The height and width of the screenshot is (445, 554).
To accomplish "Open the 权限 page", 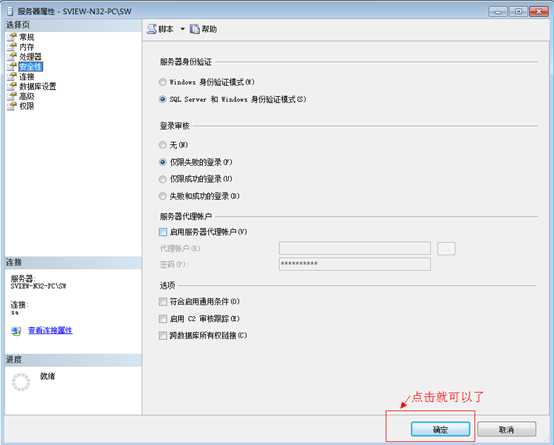I will [x=26, y=106].
